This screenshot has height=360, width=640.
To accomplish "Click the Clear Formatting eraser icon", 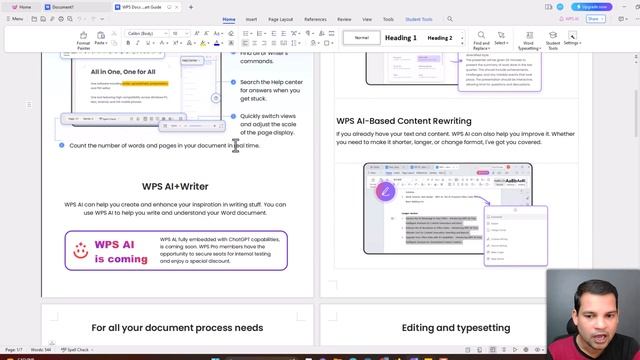I will [x=231, y=33].
